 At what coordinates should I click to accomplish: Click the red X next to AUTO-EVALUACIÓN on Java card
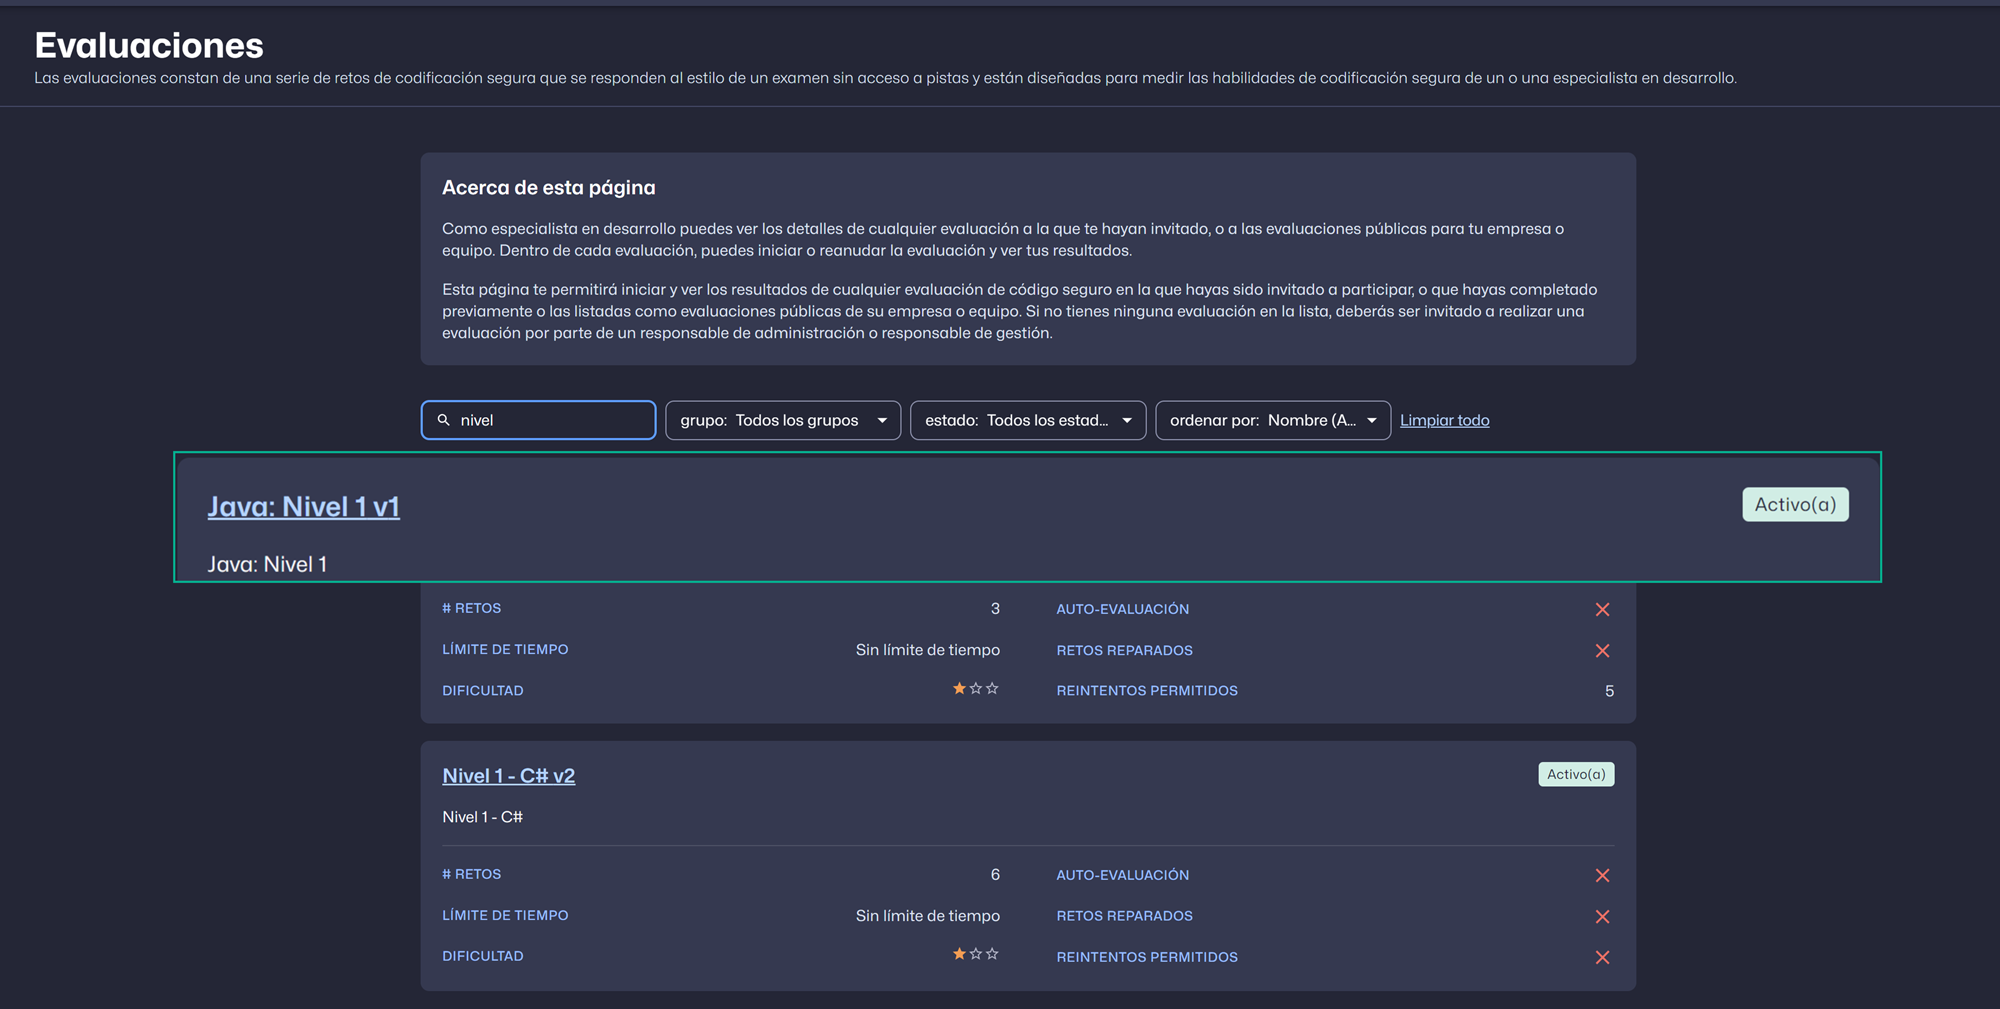pyautogui.click(x=1603, y=609)
